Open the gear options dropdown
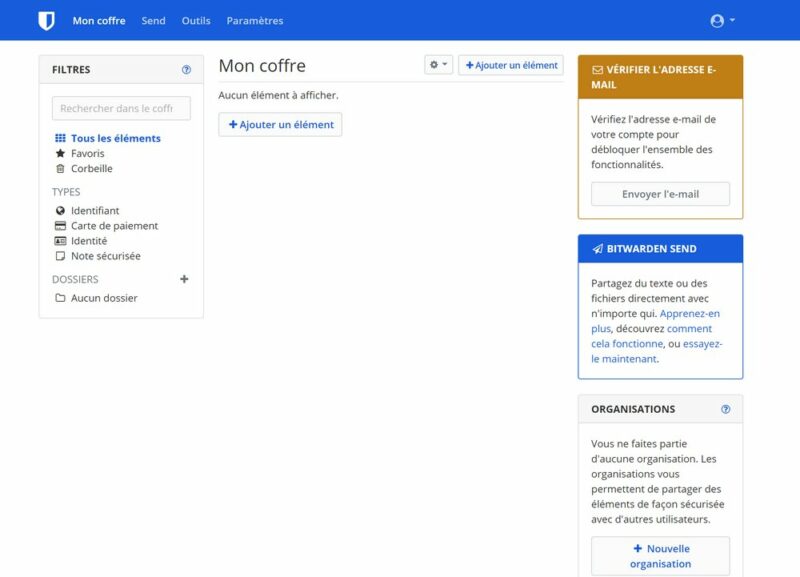The image size is (800, 577). [x=438, y=65]
